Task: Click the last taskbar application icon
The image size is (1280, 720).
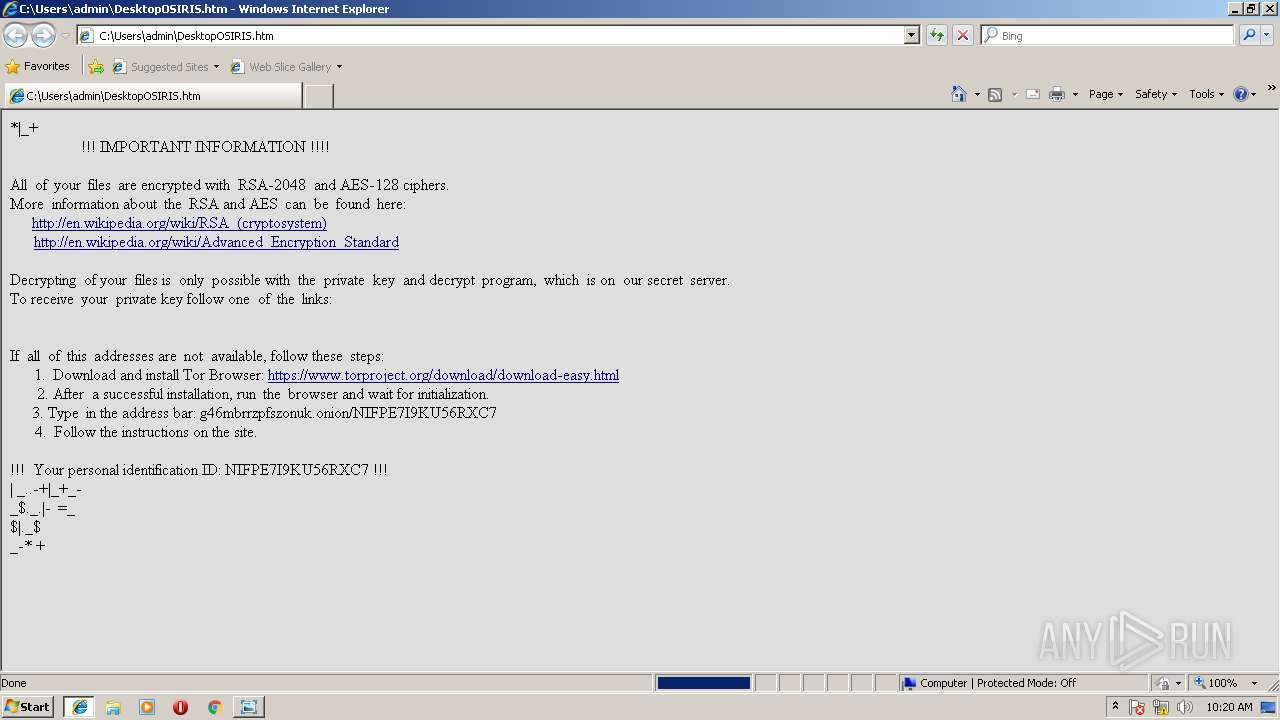Action: [x=248, y=707]
